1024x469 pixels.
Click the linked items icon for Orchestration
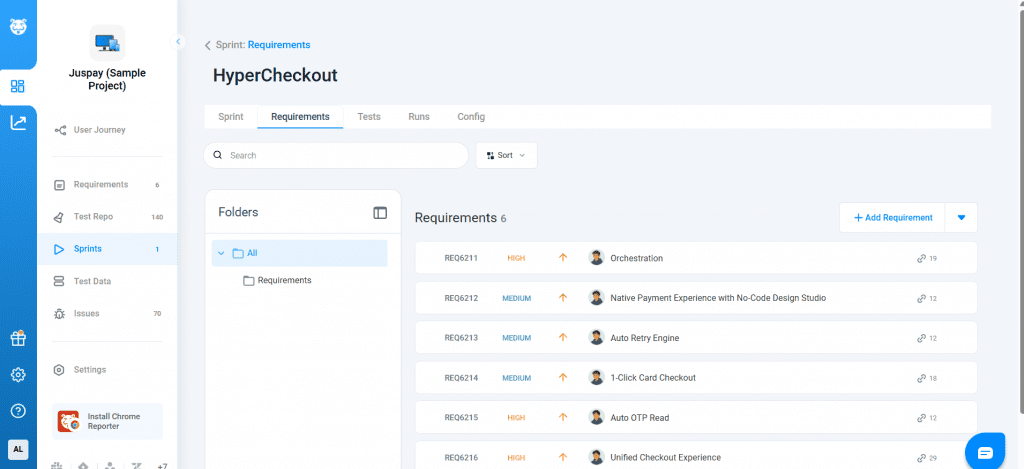[x=921, y=258]
